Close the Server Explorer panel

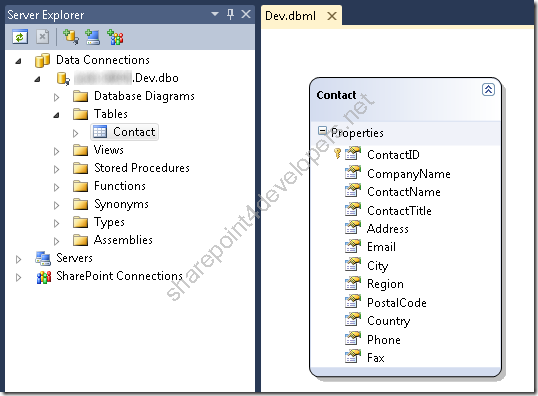[246, 14]
